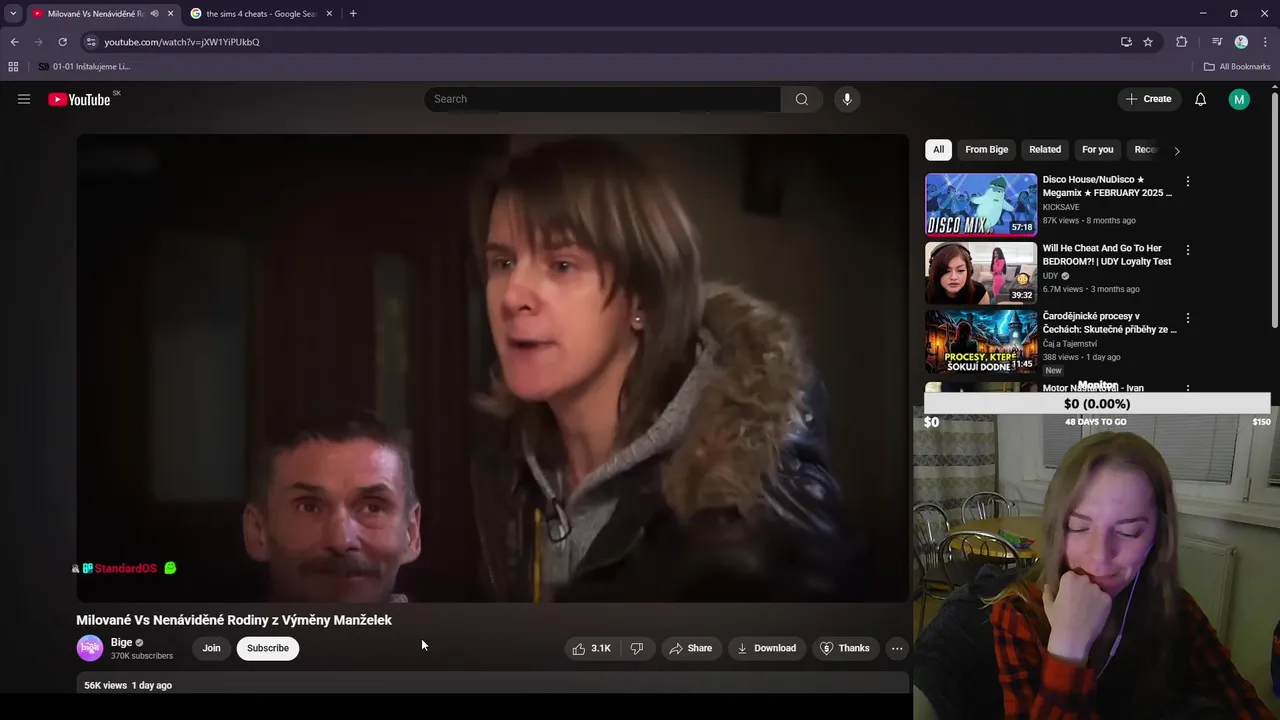Close 'the sims 4 cheats' tab
This screenshot has height=720, width=1280.
point(329,14)
